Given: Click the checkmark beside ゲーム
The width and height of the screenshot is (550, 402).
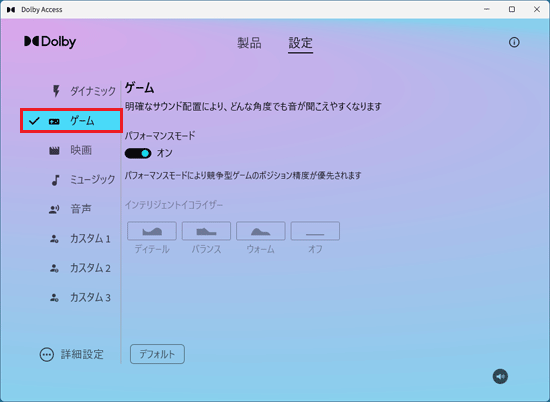Looking at the screenshot, I should point(34,121).
